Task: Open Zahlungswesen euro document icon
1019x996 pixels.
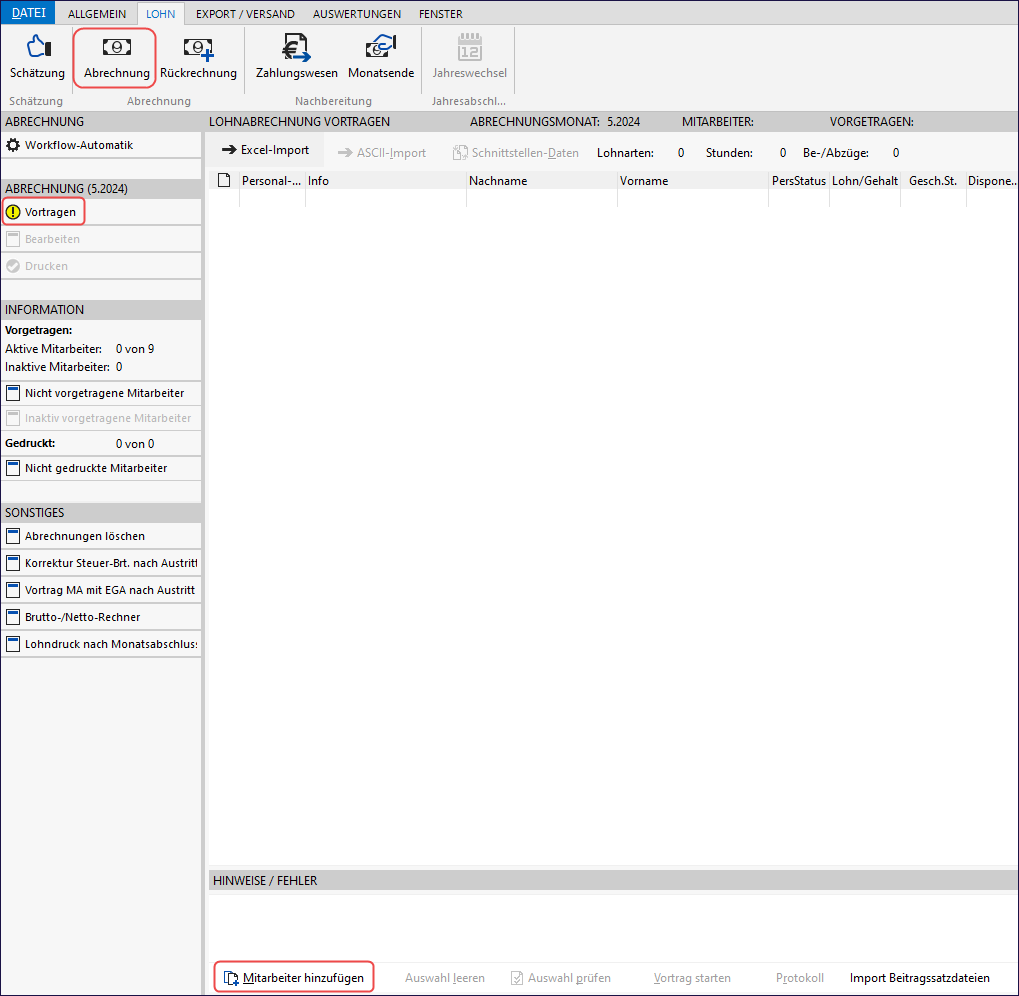Action: (x=296, y=47)
